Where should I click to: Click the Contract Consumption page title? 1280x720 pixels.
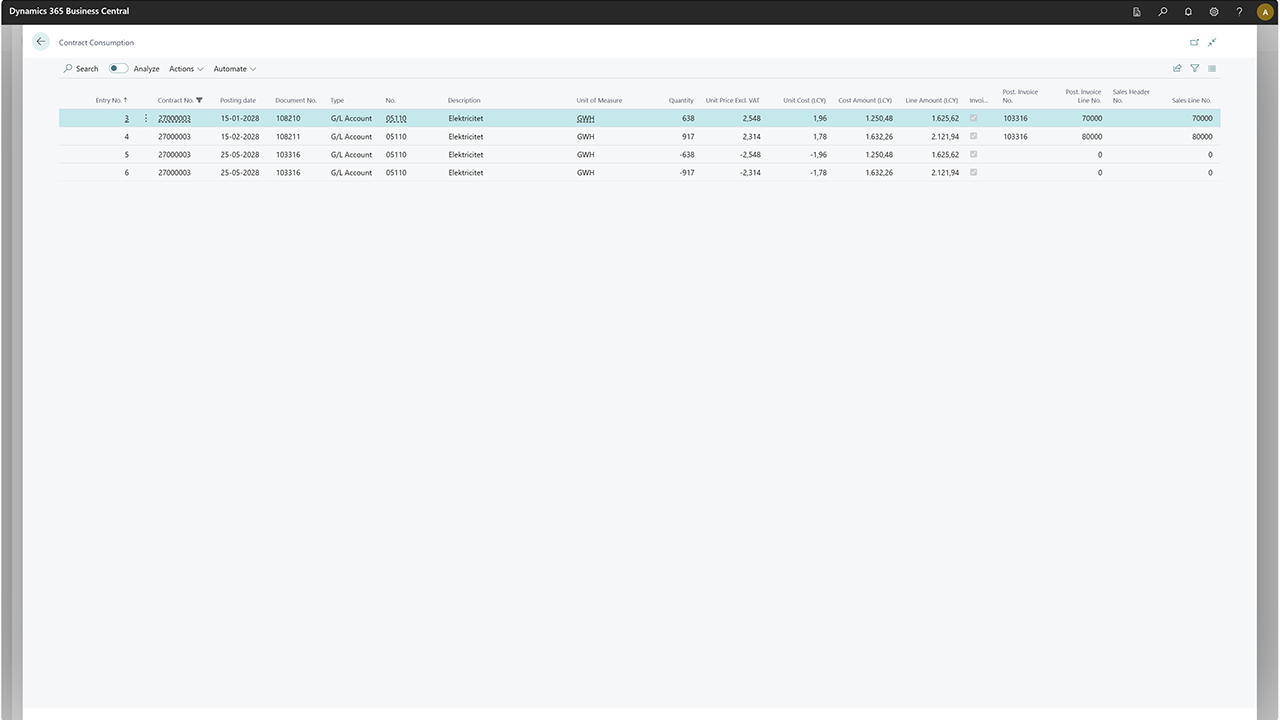tap(96, 42)
